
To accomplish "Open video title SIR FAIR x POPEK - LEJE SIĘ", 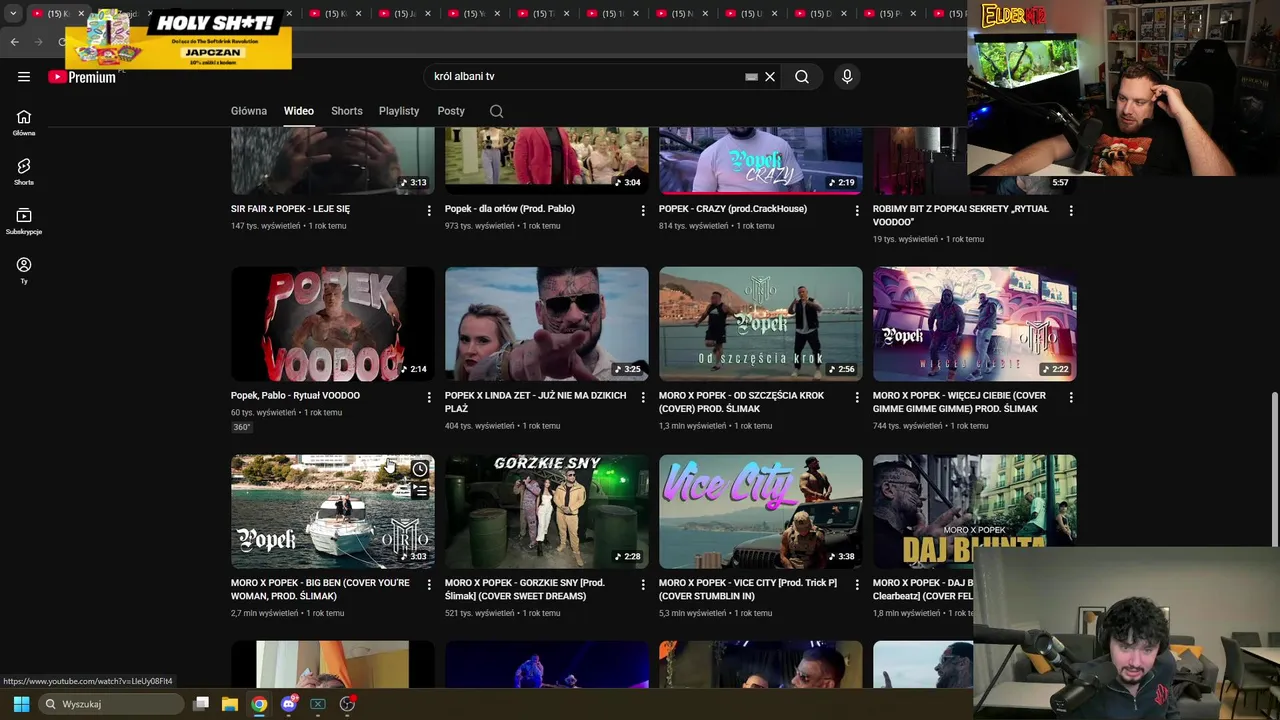I will [290, 209].
